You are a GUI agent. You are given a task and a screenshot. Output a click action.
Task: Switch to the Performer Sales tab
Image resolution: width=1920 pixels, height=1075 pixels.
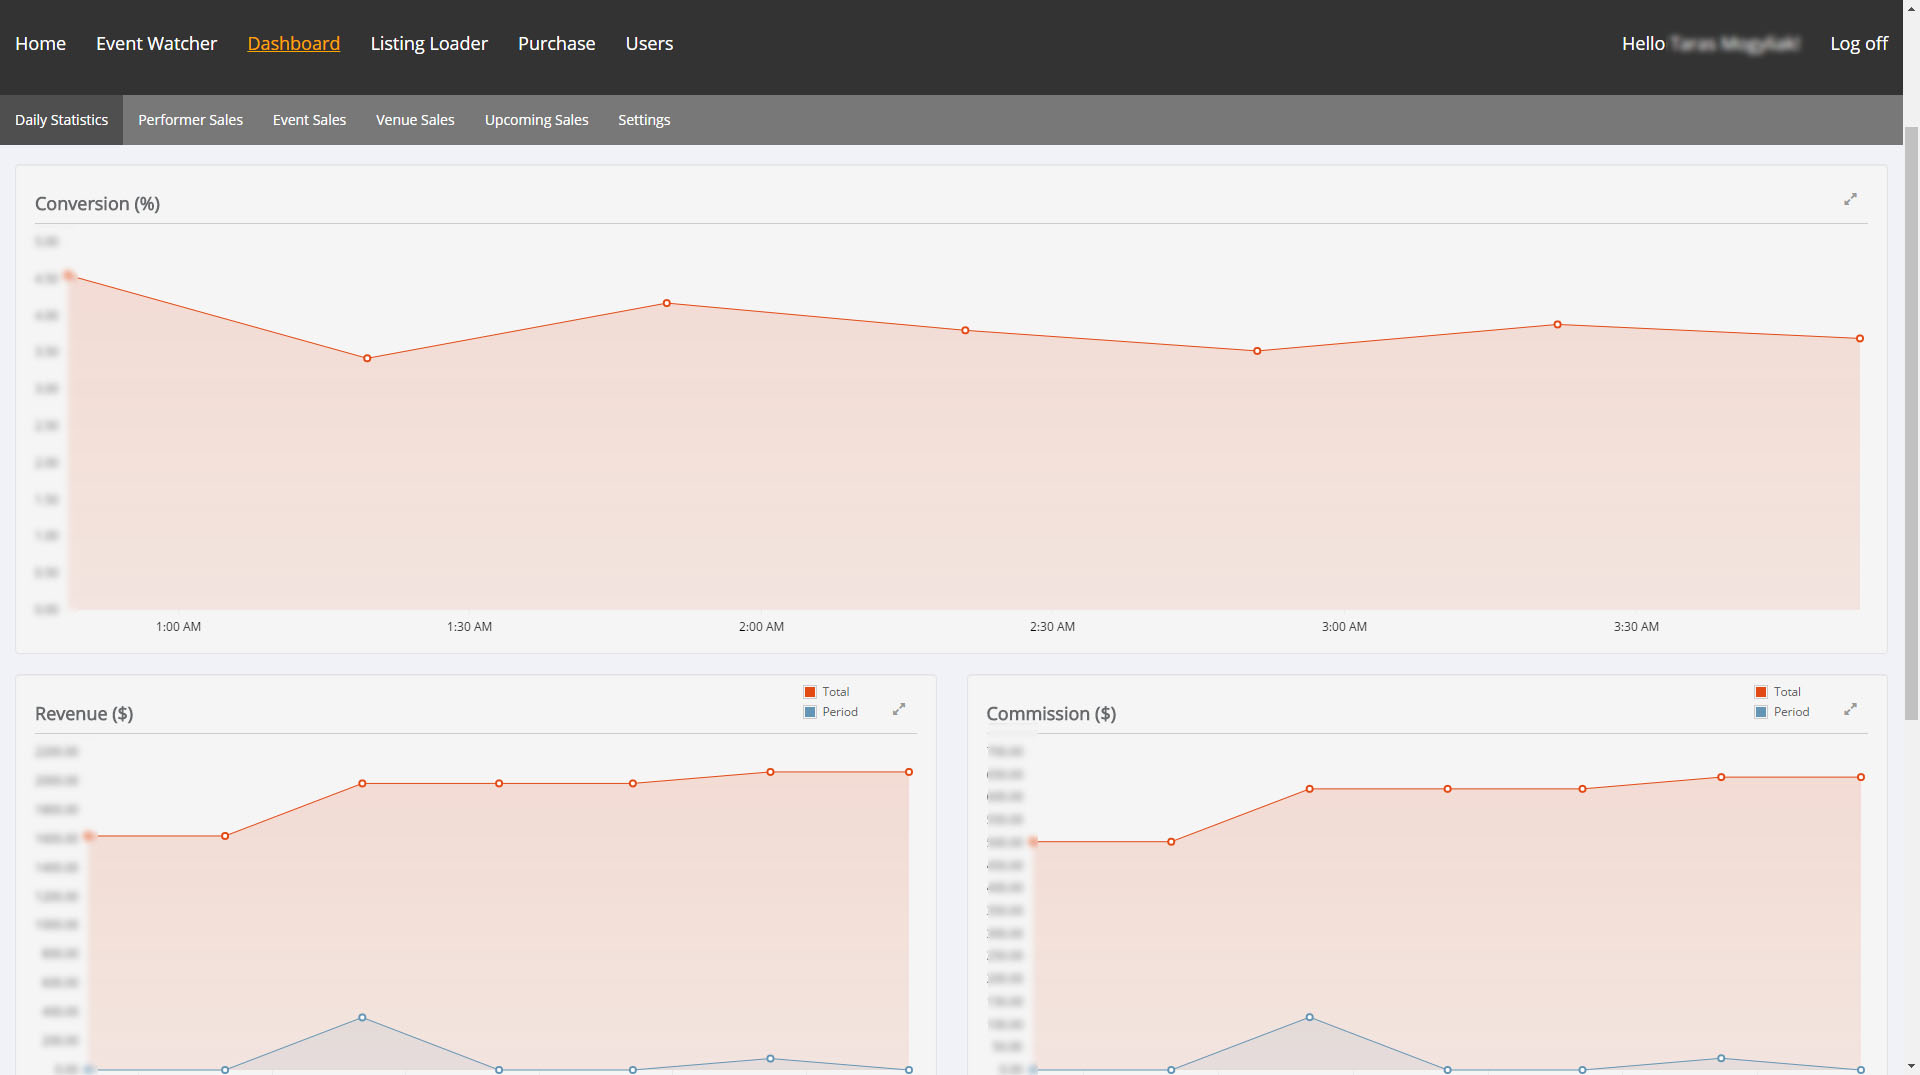tap(190, 120)
